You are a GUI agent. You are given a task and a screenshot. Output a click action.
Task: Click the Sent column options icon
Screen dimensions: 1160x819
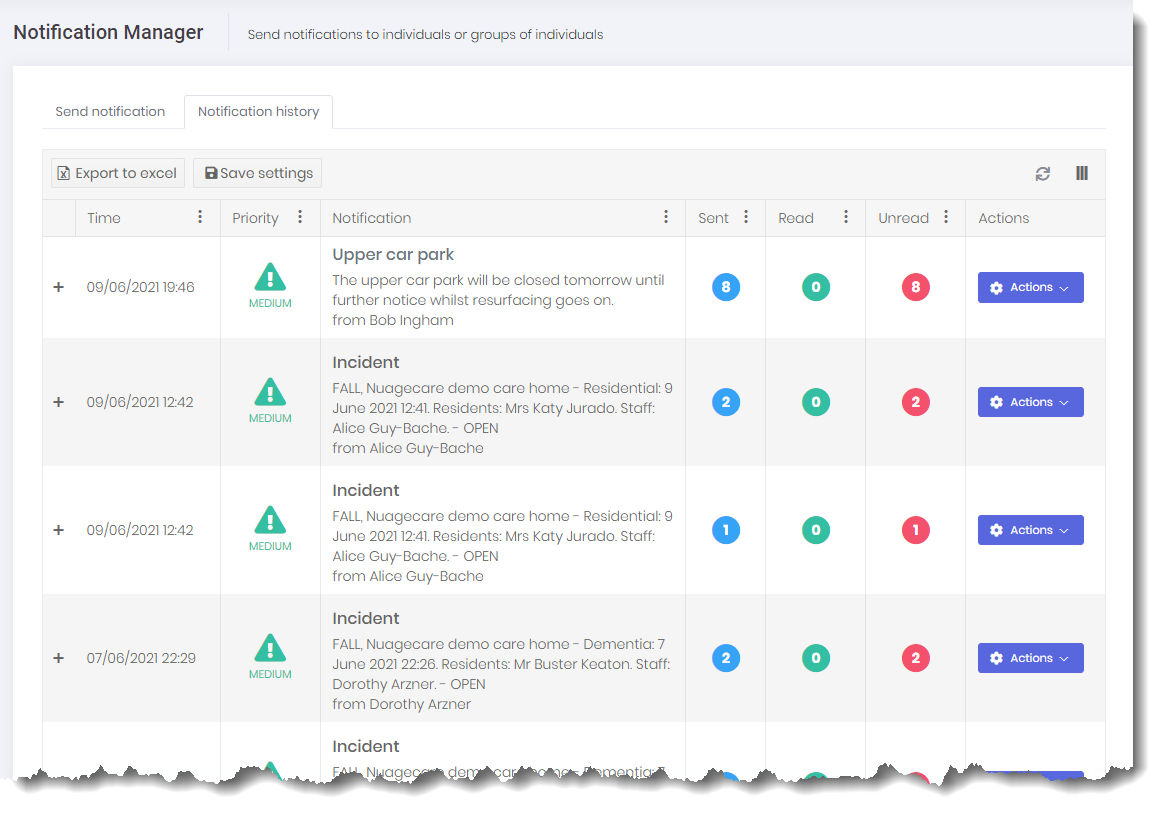point(746,217)
